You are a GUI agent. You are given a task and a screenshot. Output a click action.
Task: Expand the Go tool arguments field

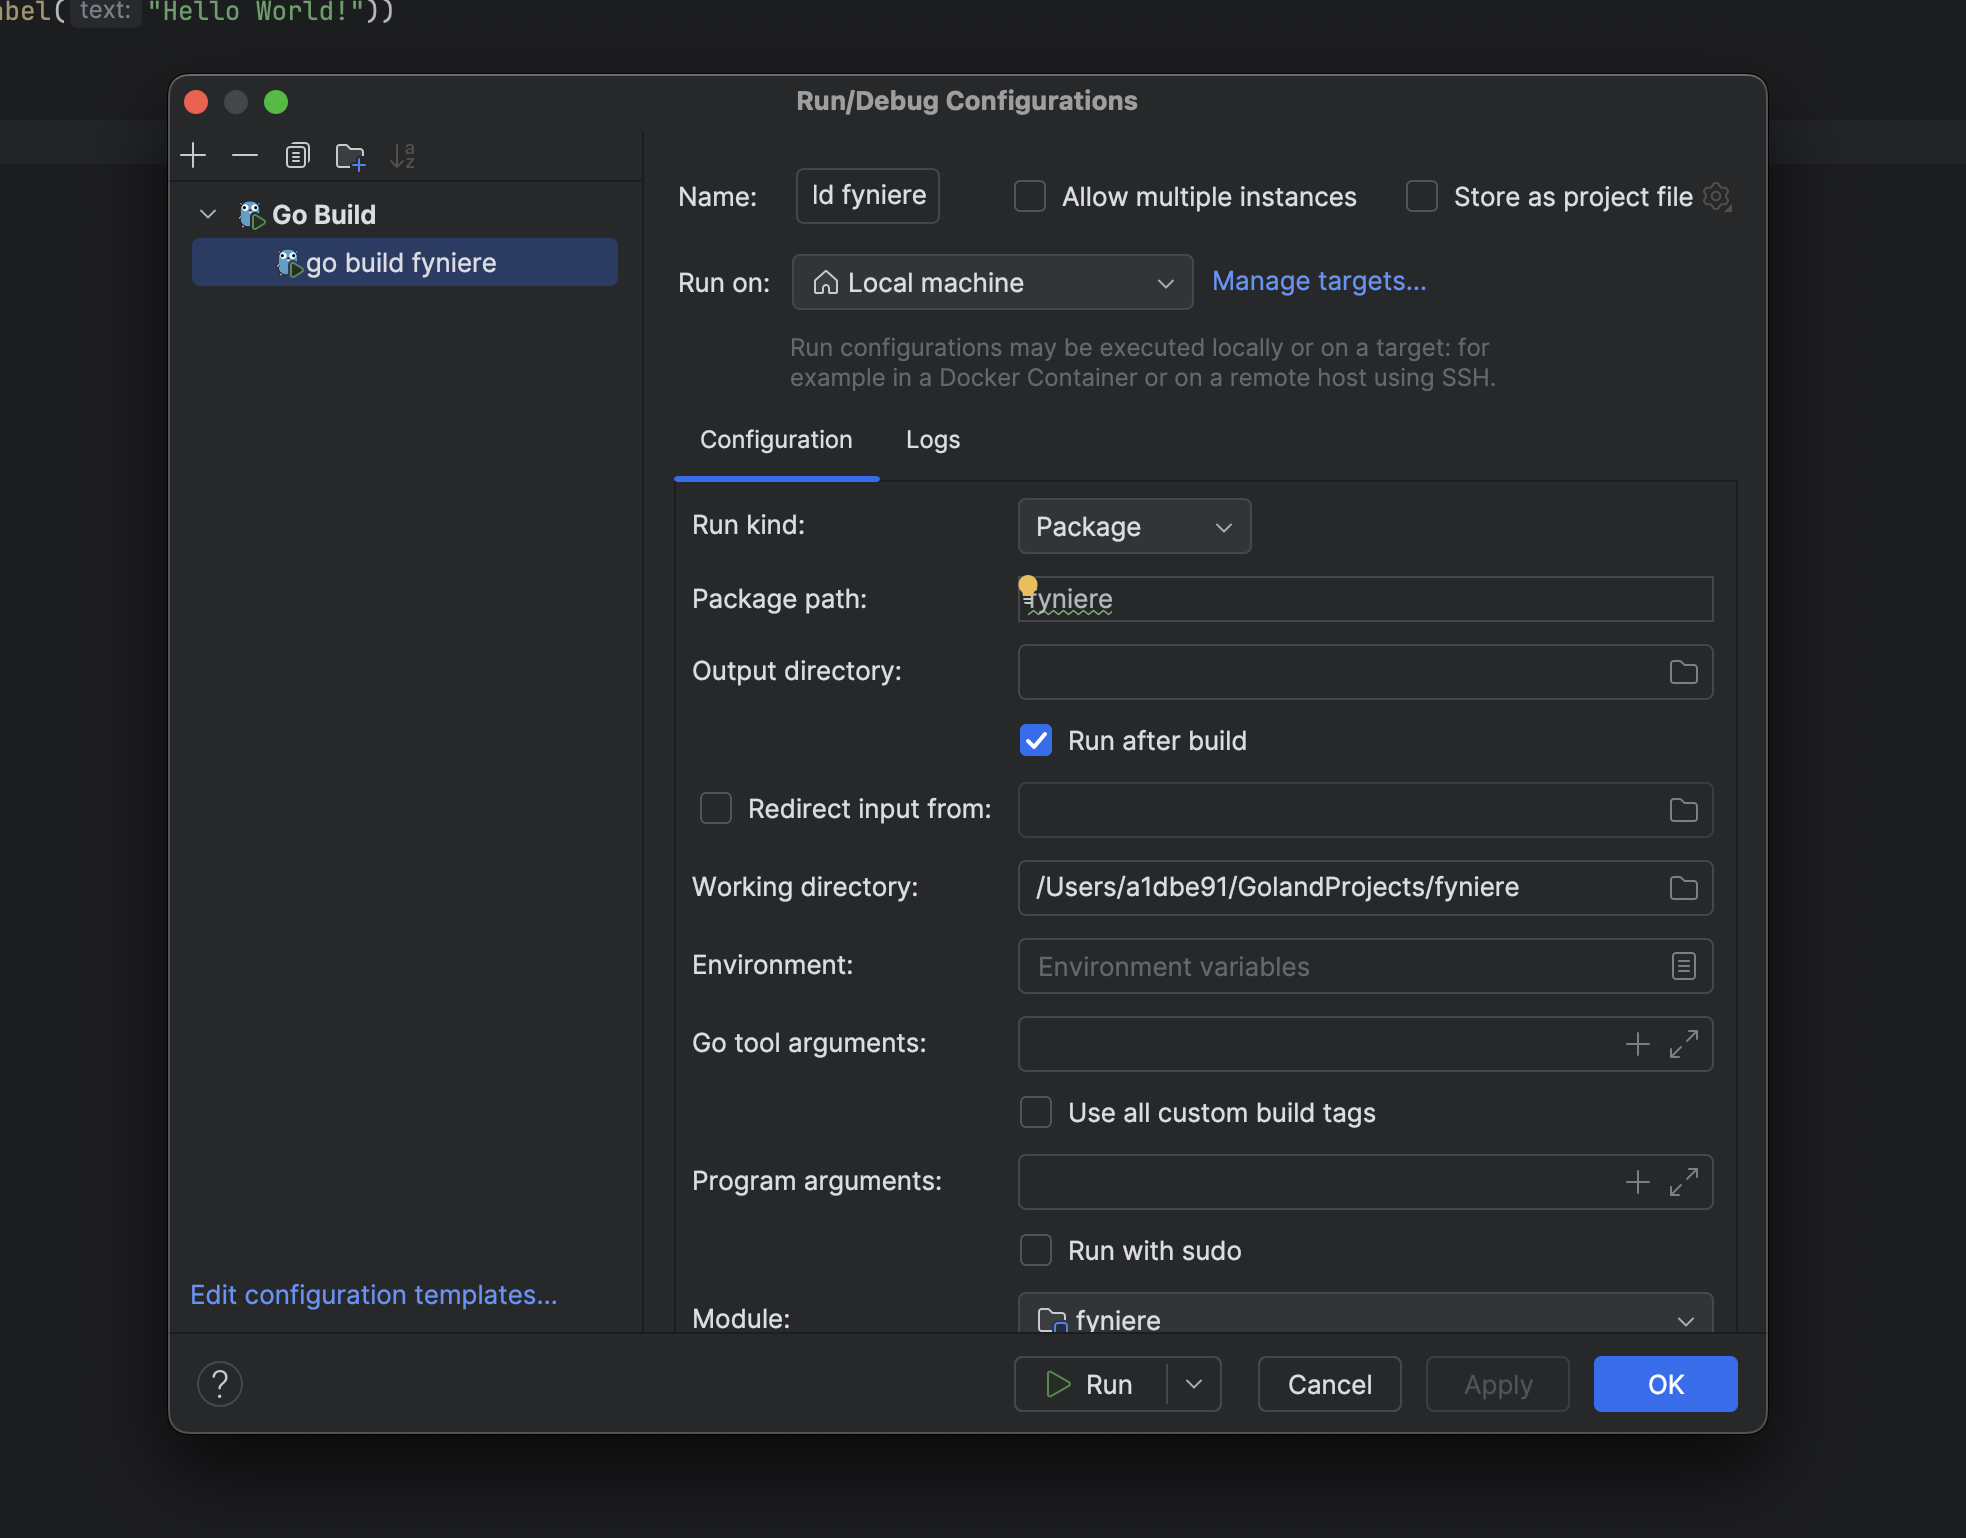1684,1044
